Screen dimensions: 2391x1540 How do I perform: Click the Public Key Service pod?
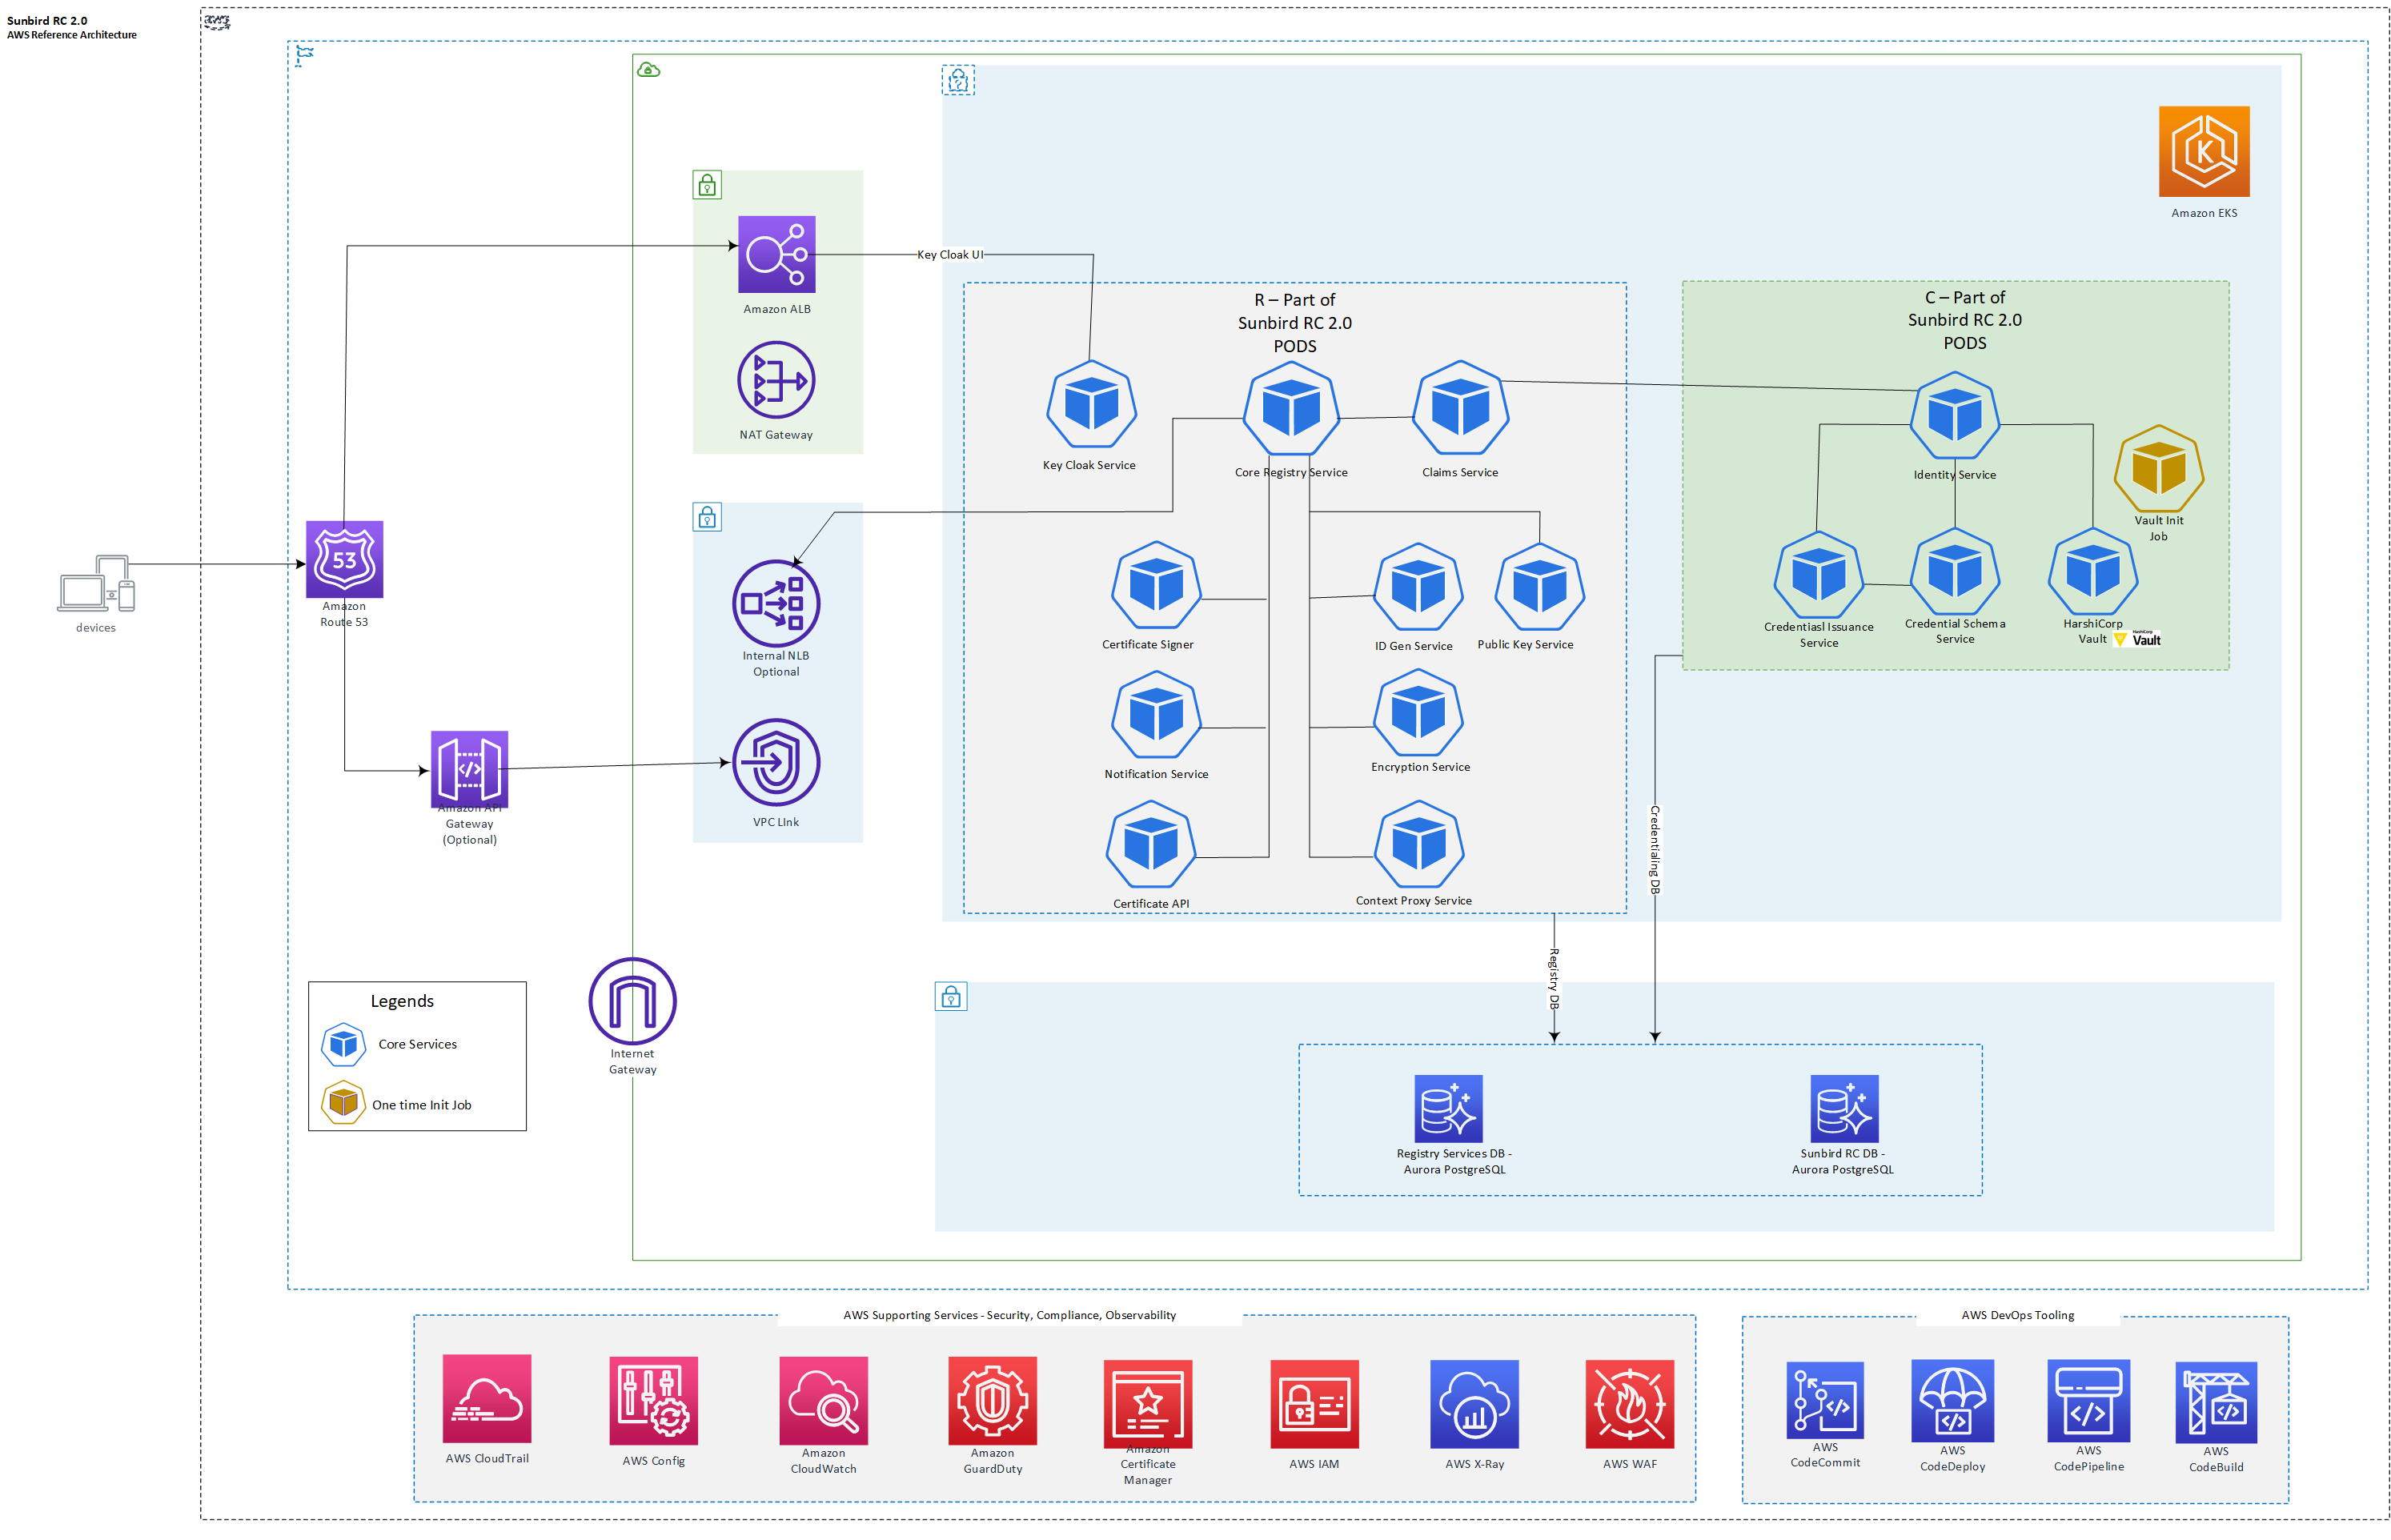[1539, 588]
